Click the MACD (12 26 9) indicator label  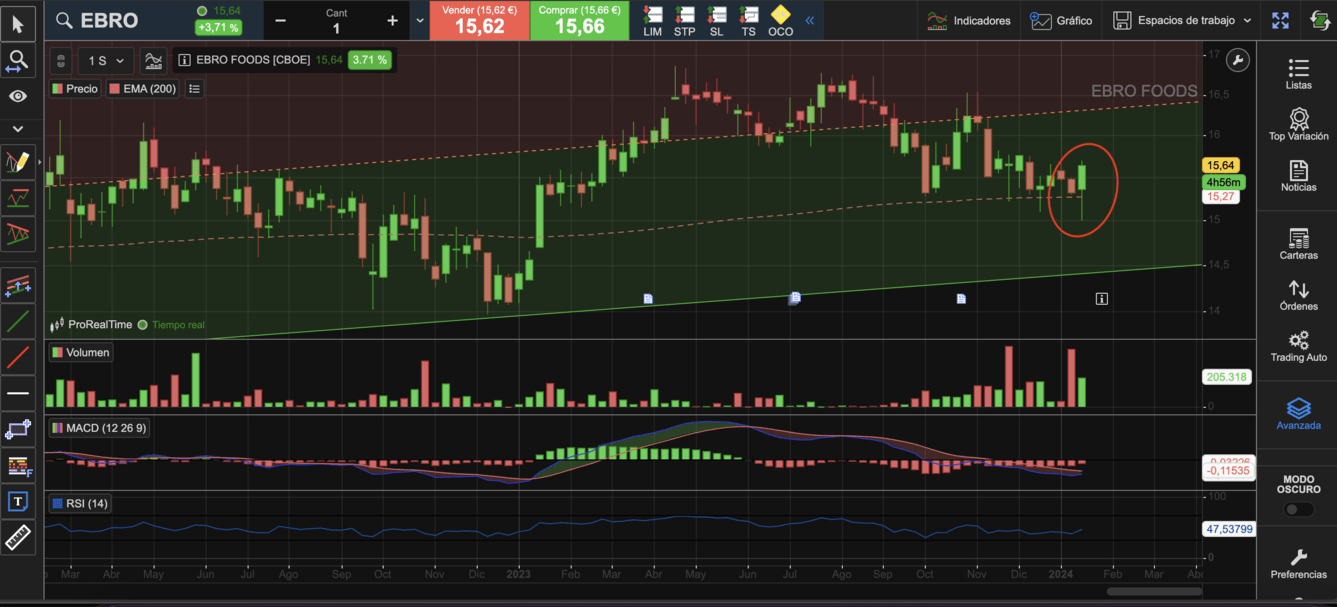click(100, 428)
